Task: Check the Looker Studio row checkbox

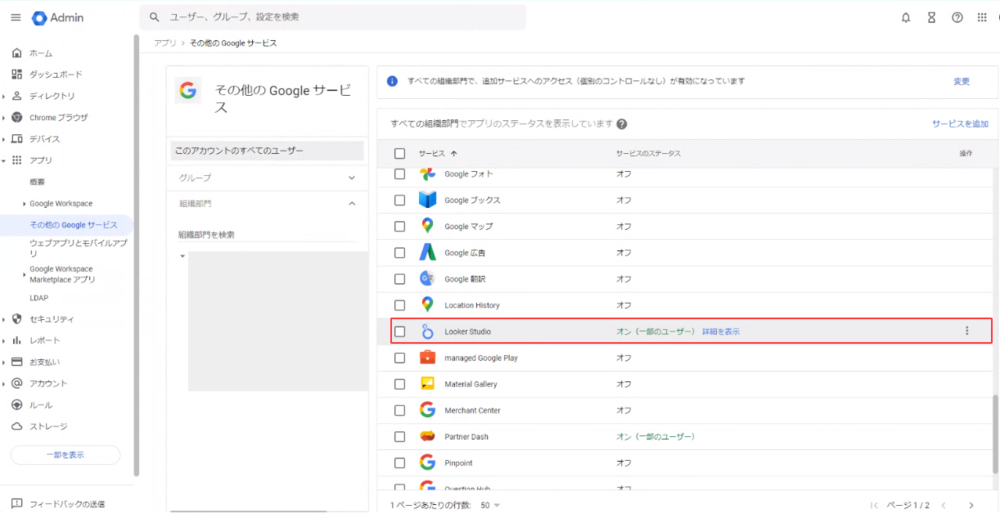Action: tap(399, 331)
